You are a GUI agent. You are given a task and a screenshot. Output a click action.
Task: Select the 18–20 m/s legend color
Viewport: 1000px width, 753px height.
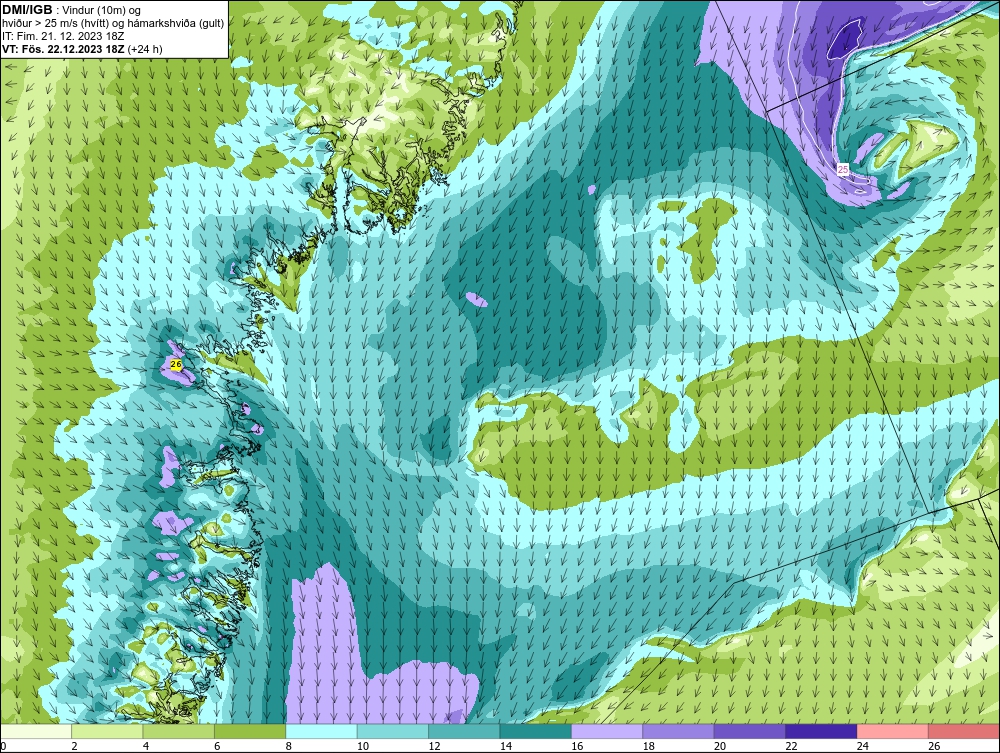point(679,731)
